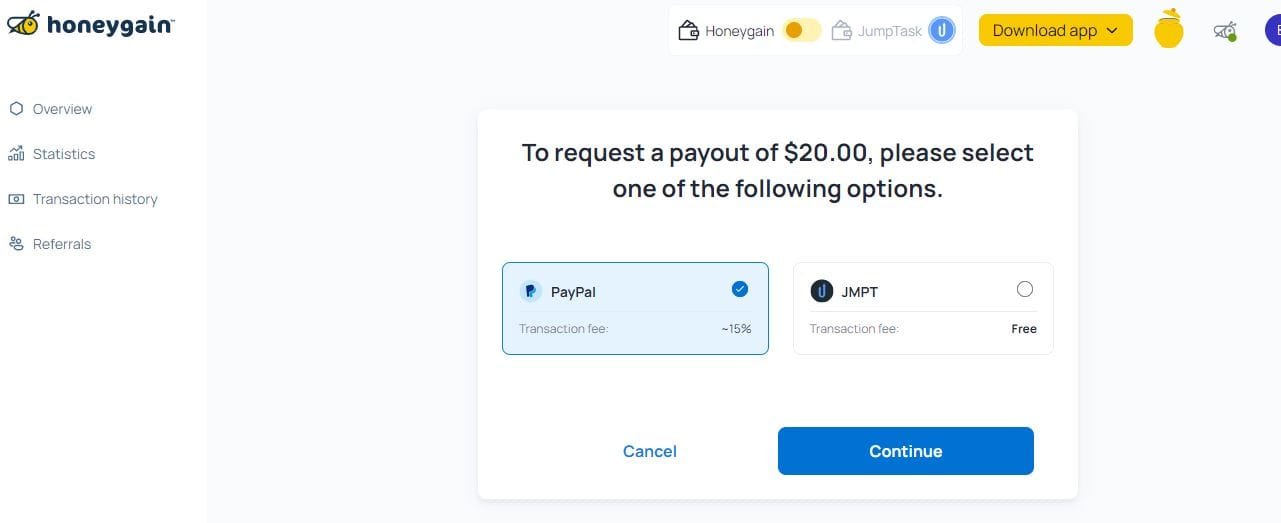Image resolution: width=1281 pixels, height=523 pixels.
Task: Click the PayPal selected checkmark
Action: pos(740,289)
